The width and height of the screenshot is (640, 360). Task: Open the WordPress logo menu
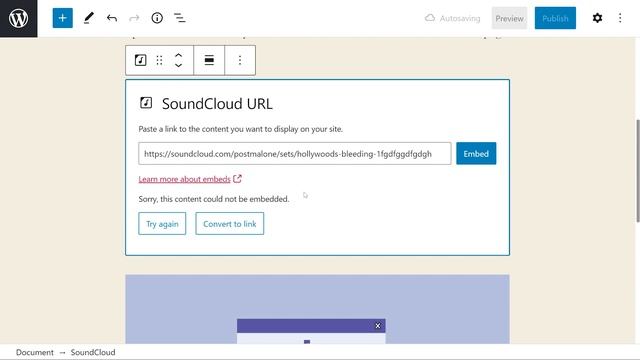coord(18,18)
